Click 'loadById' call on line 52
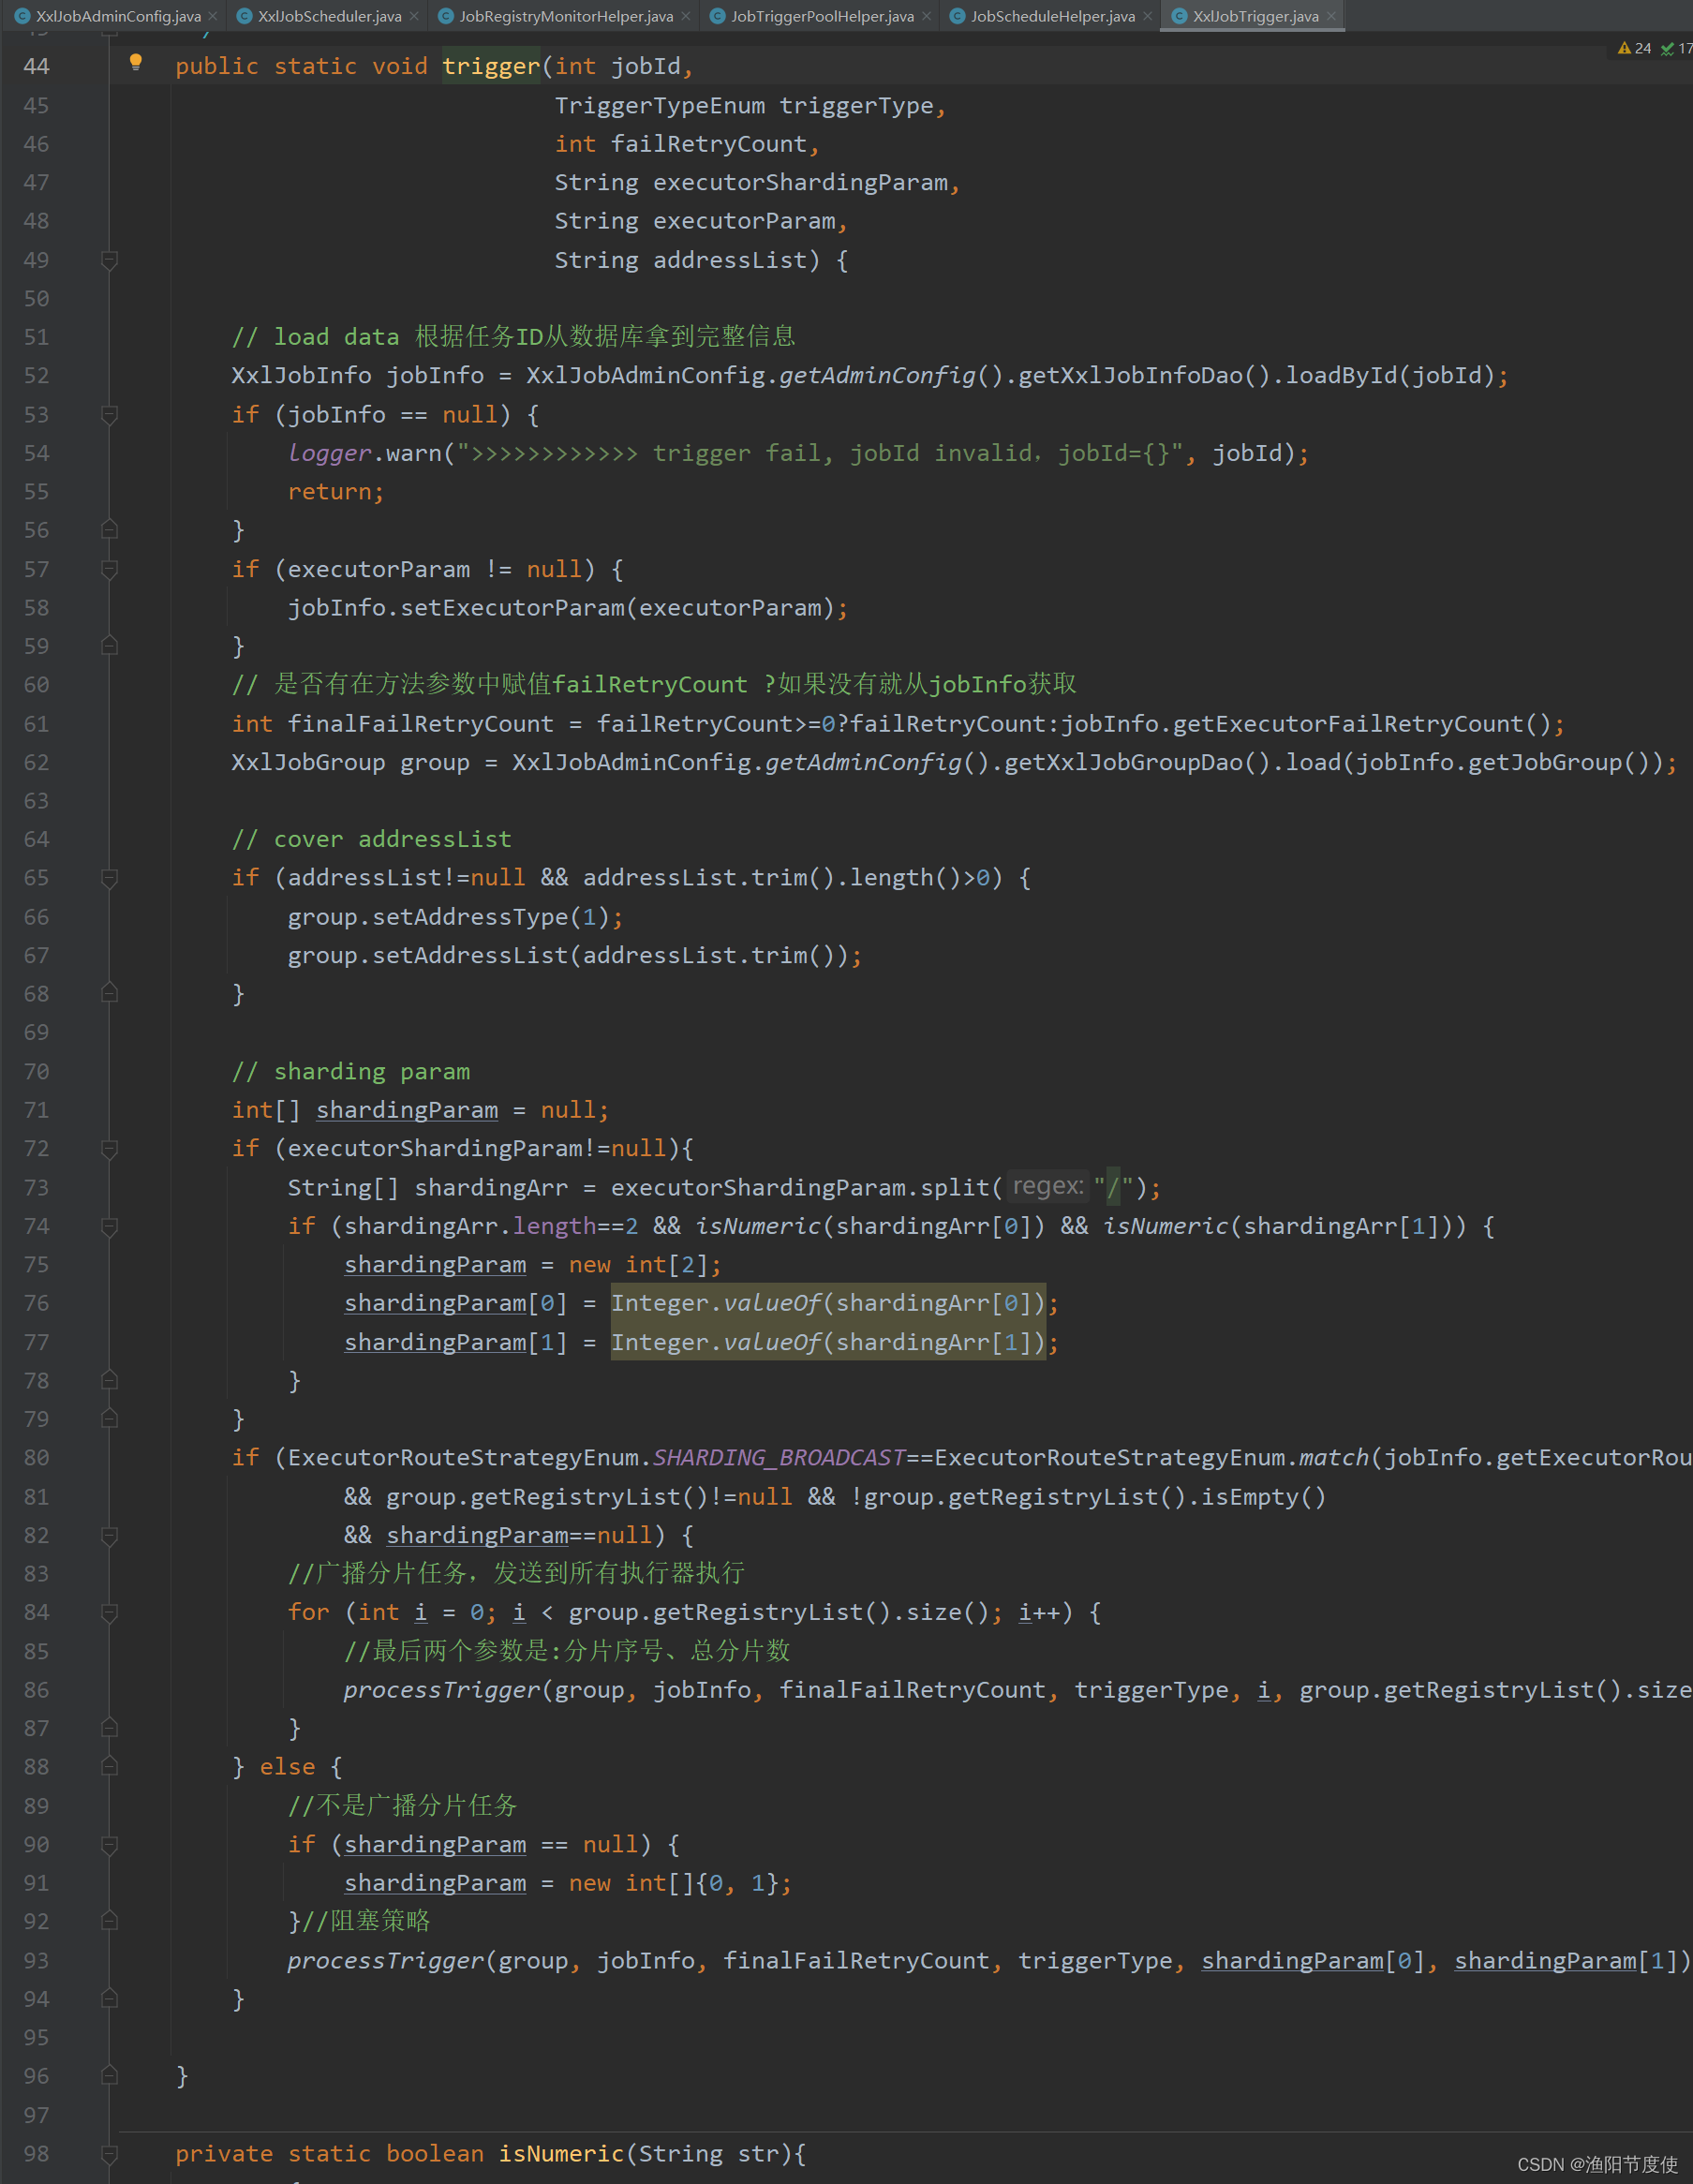 pyautogui.click(x=1341, y=376)
